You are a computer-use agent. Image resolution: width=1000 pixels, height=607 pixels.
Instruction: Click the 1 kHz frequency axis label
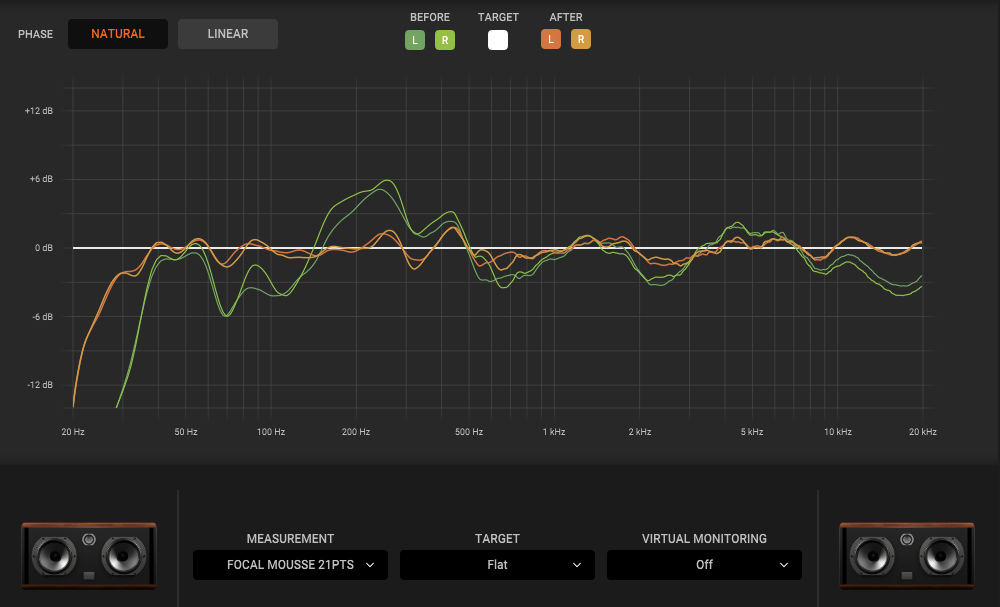(x=554, y=432)
